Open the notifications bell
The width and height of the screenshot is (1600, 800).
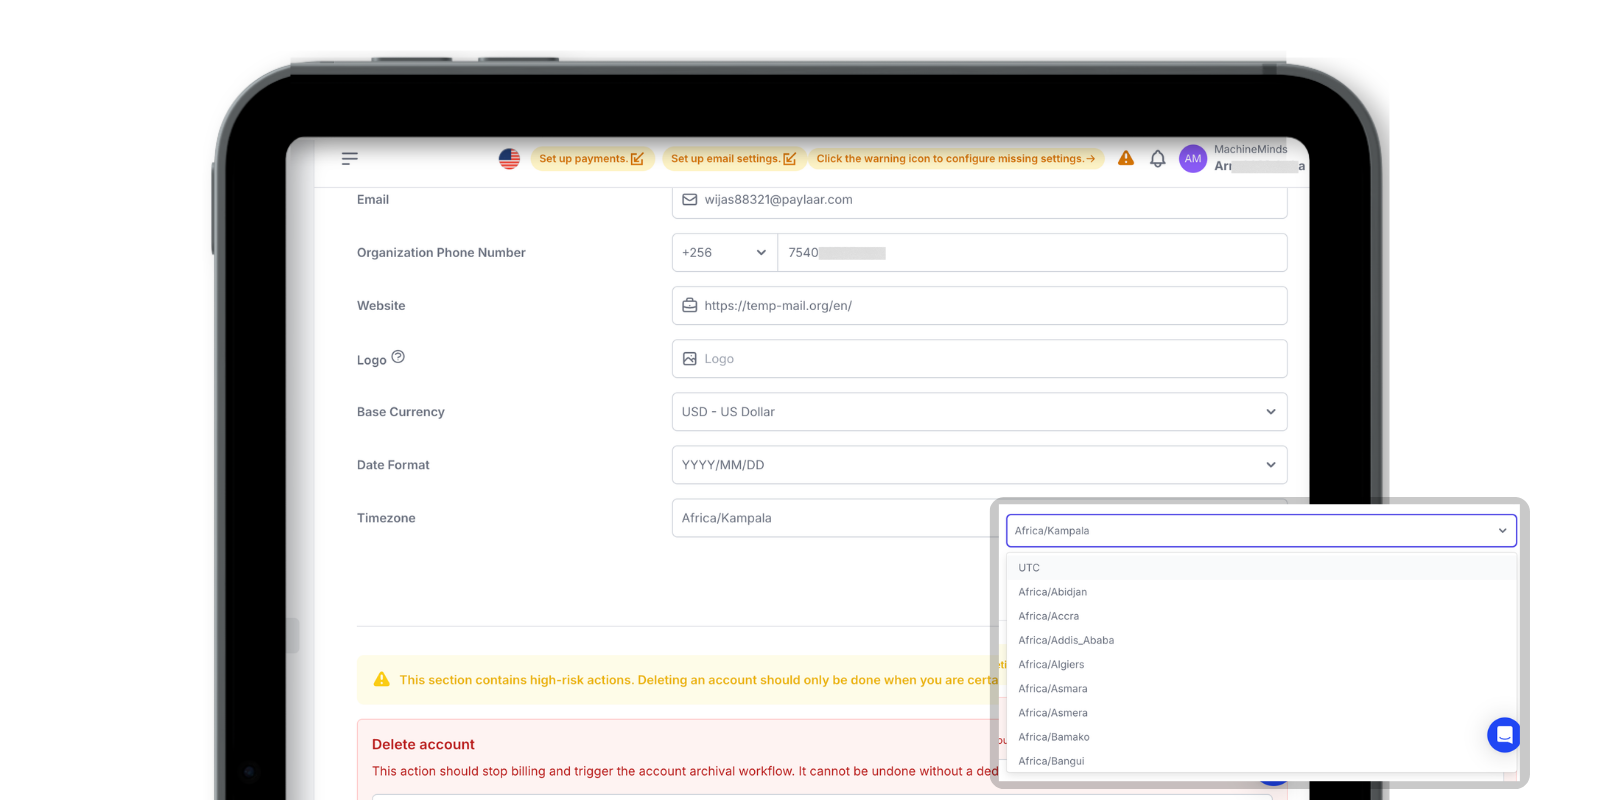pyautogui.click(x=1157, y=159)
